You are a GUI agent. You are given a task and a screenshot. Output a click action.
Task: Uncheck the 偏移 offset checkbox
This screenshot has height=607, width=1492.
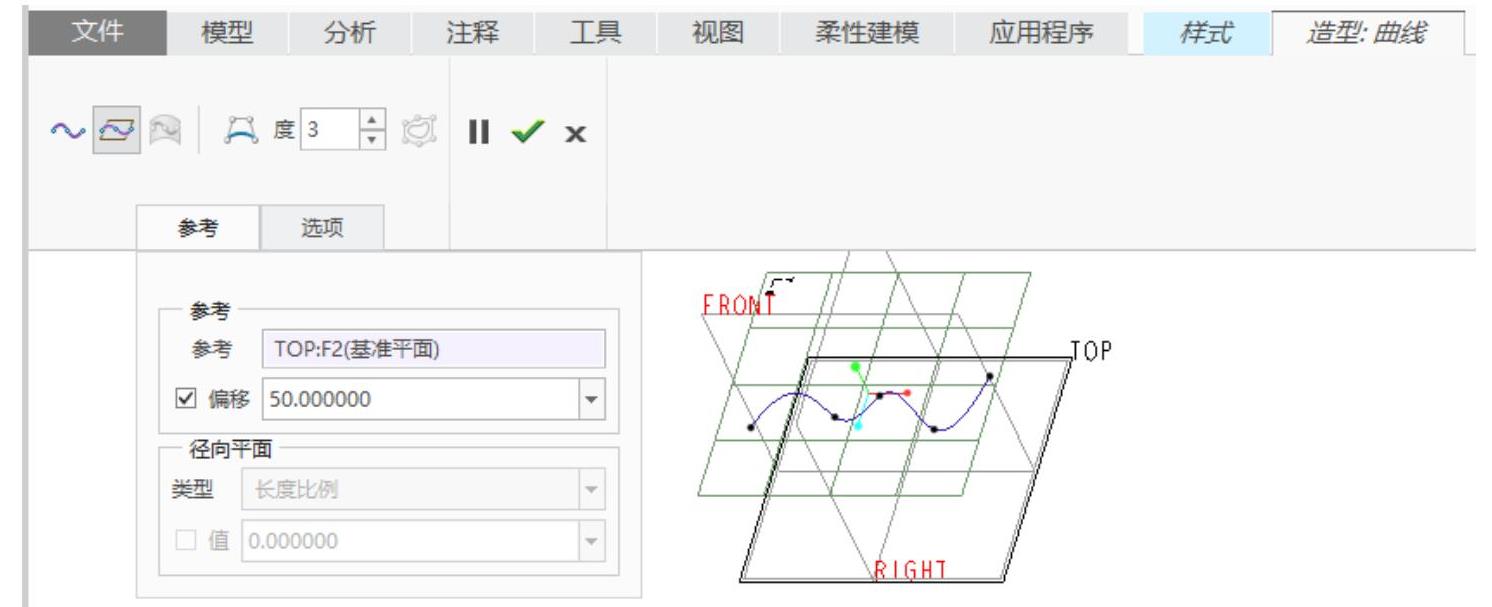point(183,400)
